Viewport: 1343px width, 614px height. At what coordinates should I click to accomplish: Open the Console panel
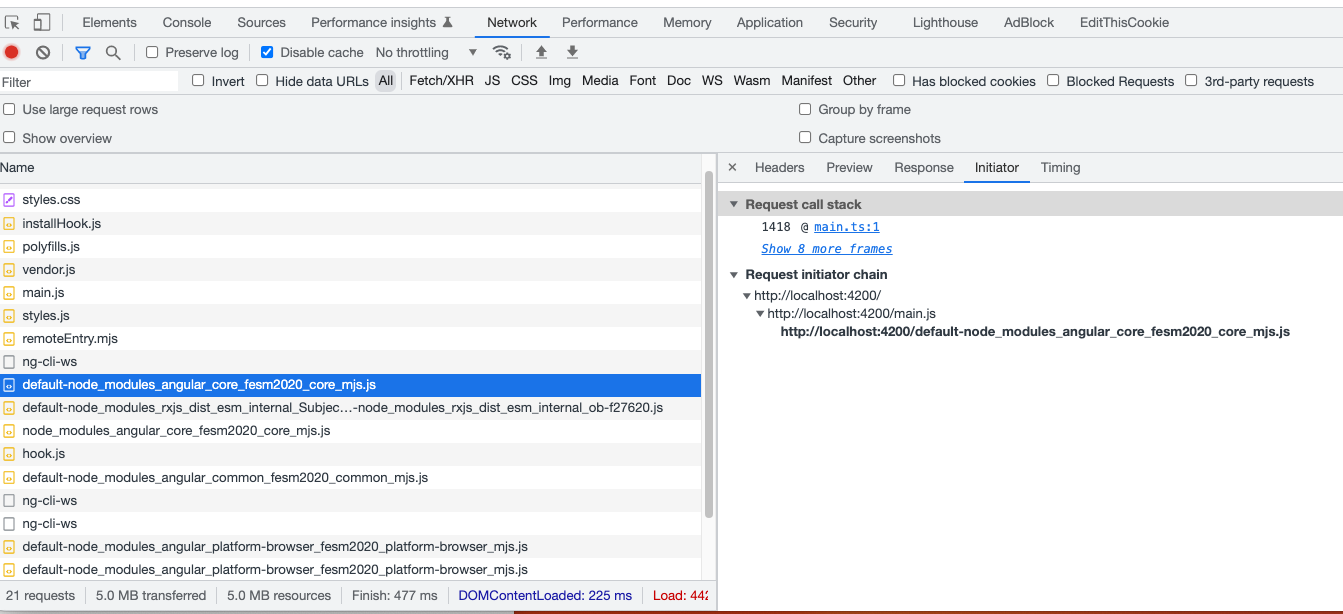pos(187,22)
